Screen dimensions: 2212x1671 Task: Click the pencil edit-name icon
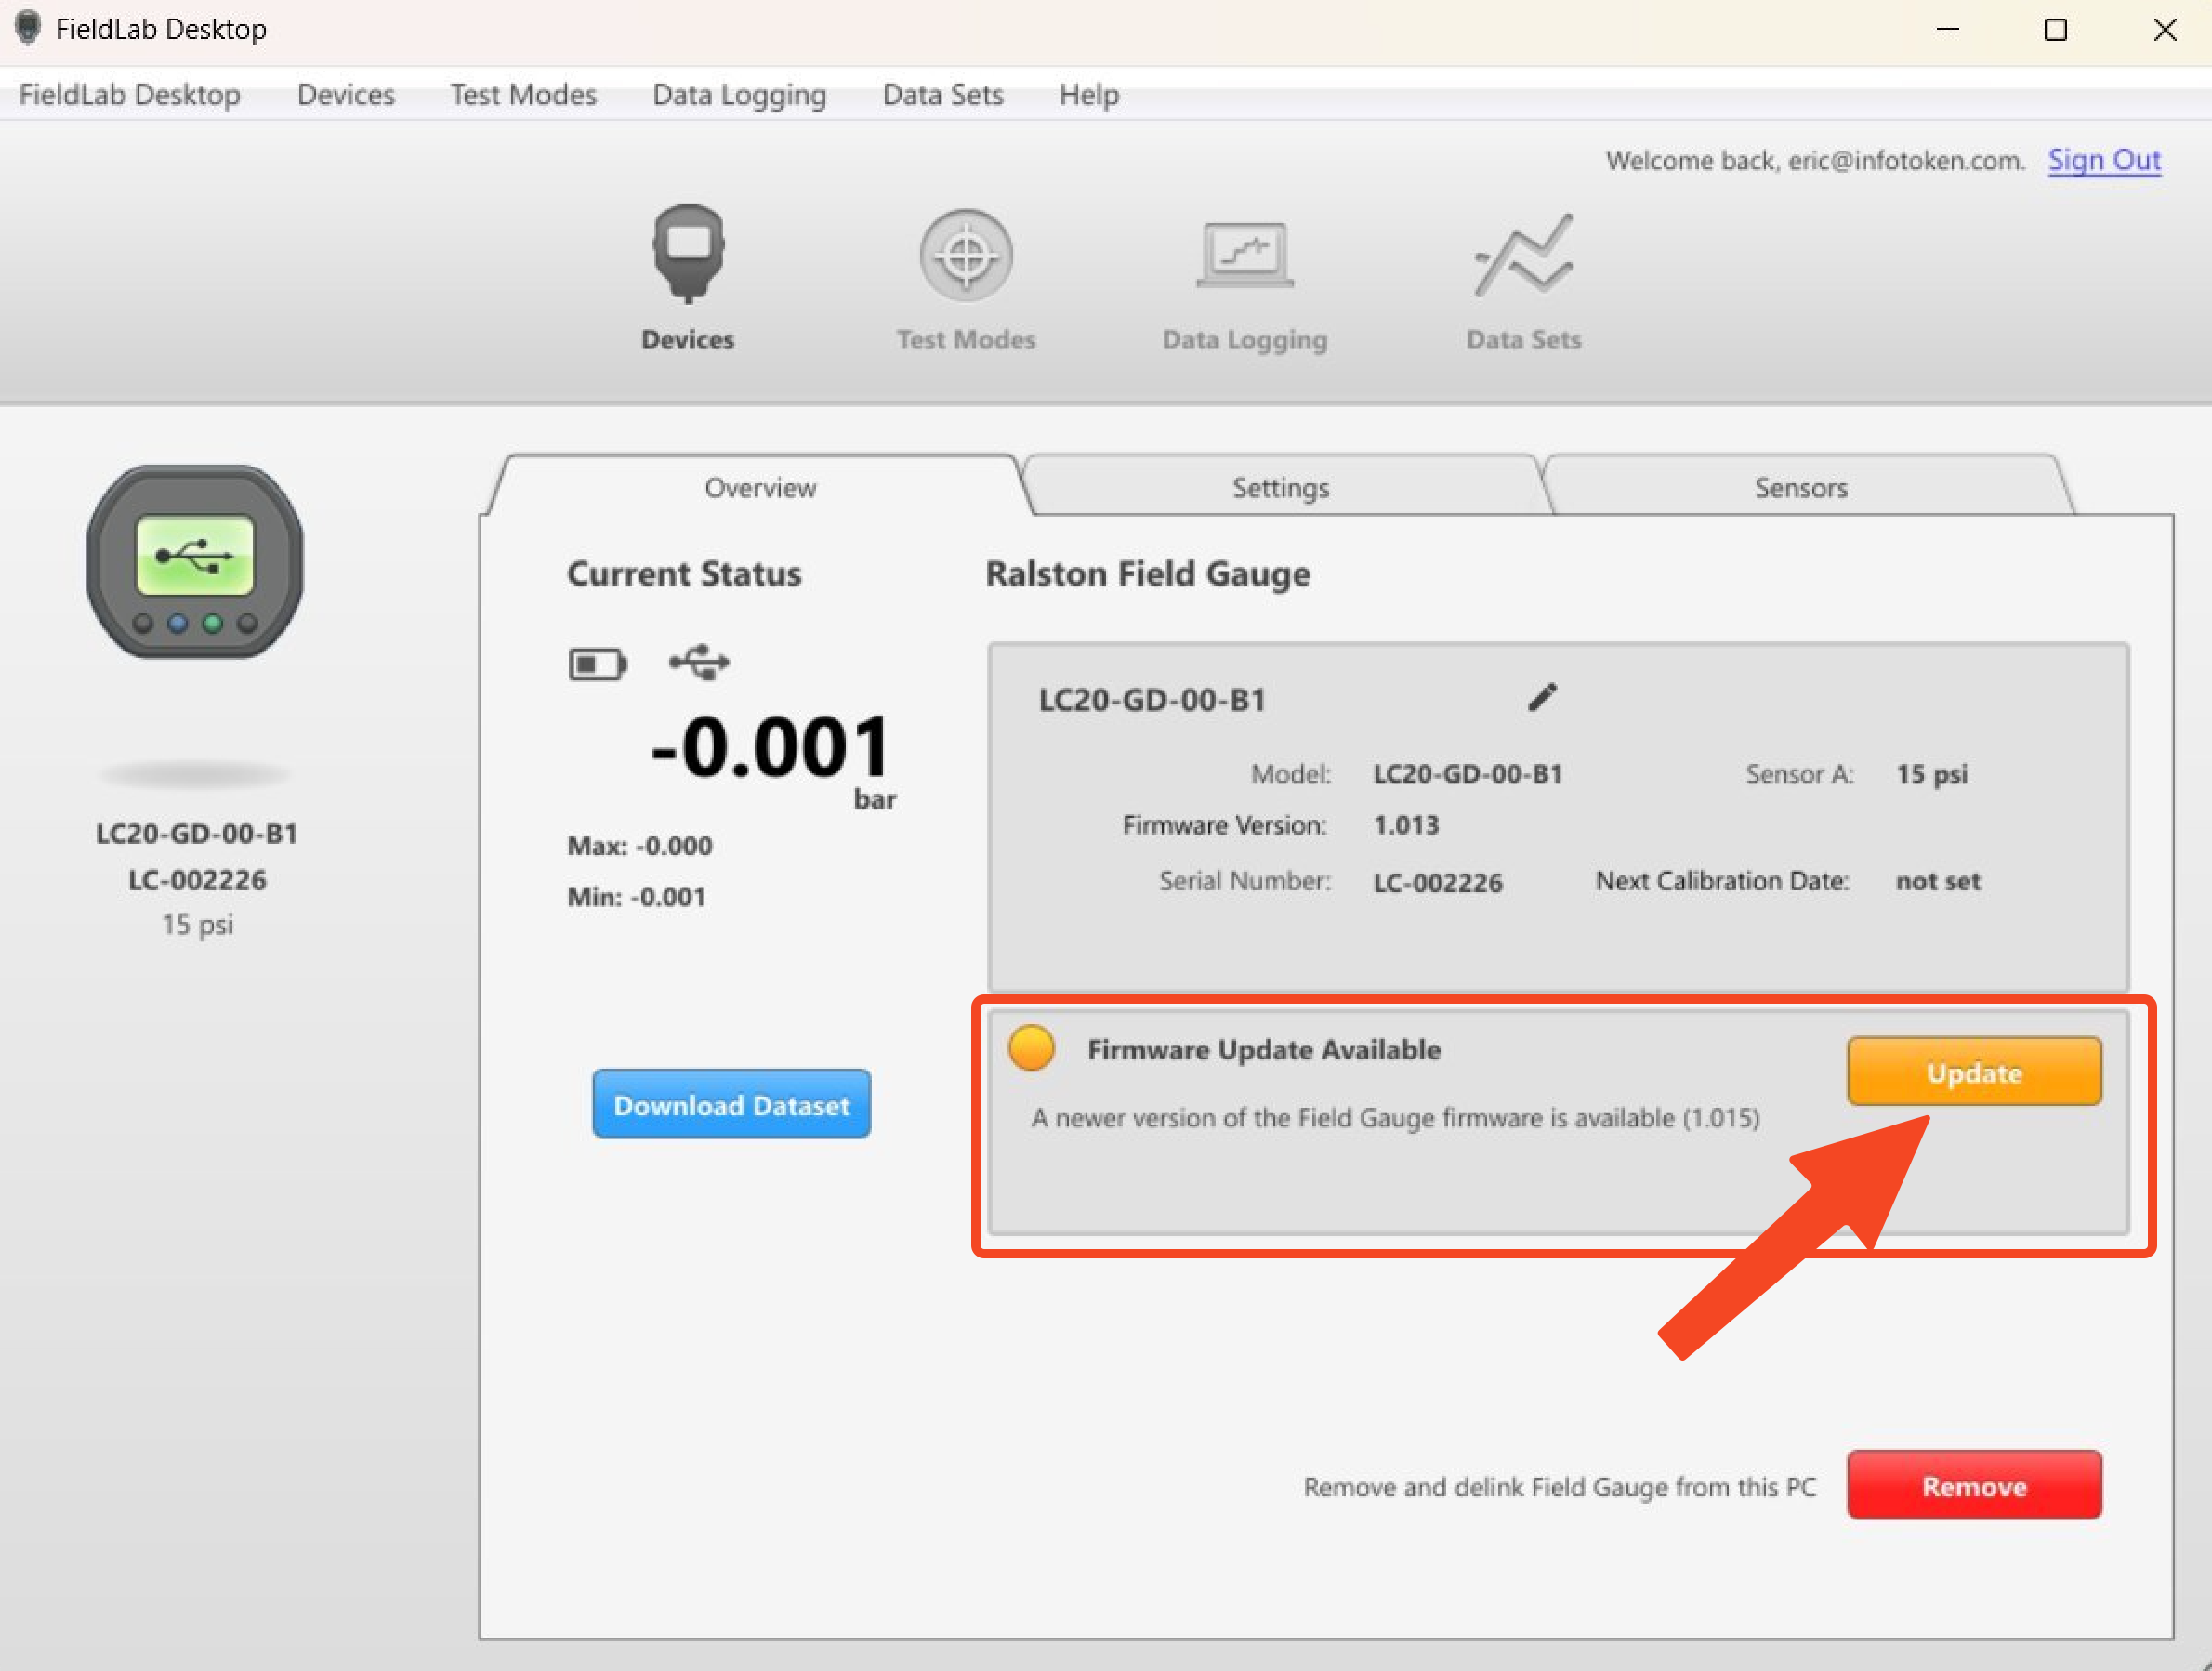(x=1542, y=697)
